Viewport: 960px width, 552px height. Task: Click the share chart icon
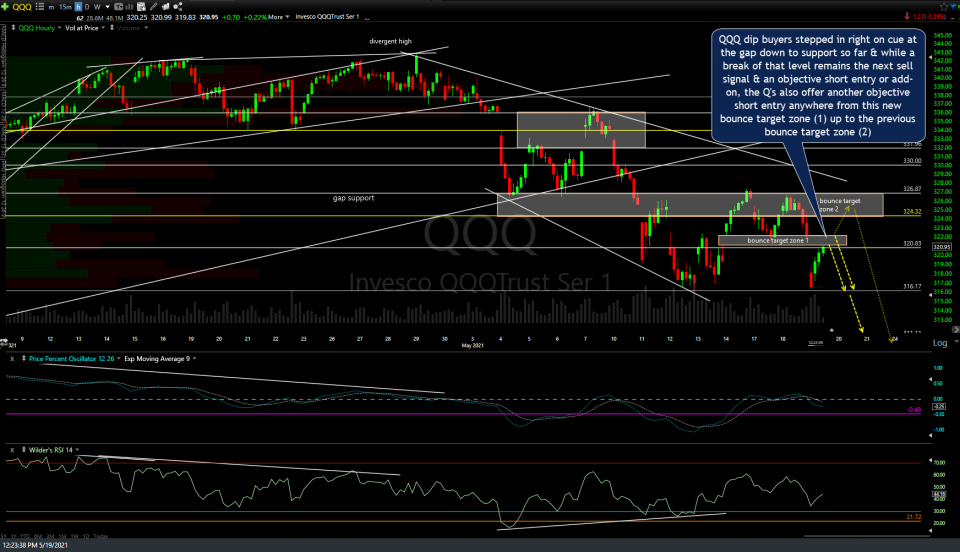(x=178, y=7)
